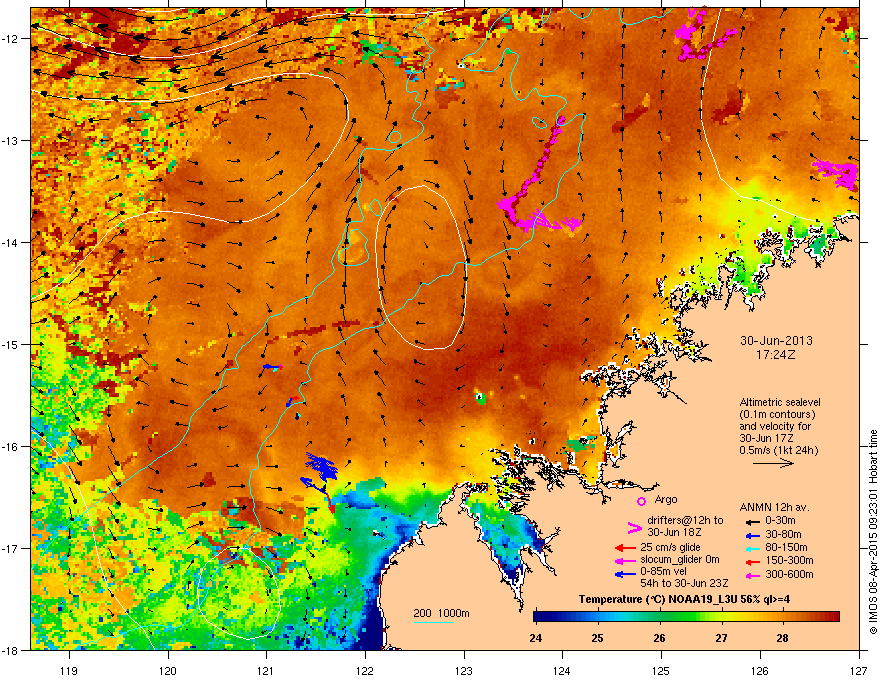Click the red 25 cm/s glide arrow
Image resolution: width=880 pixels, height=680 pixels.
point(625,548)
